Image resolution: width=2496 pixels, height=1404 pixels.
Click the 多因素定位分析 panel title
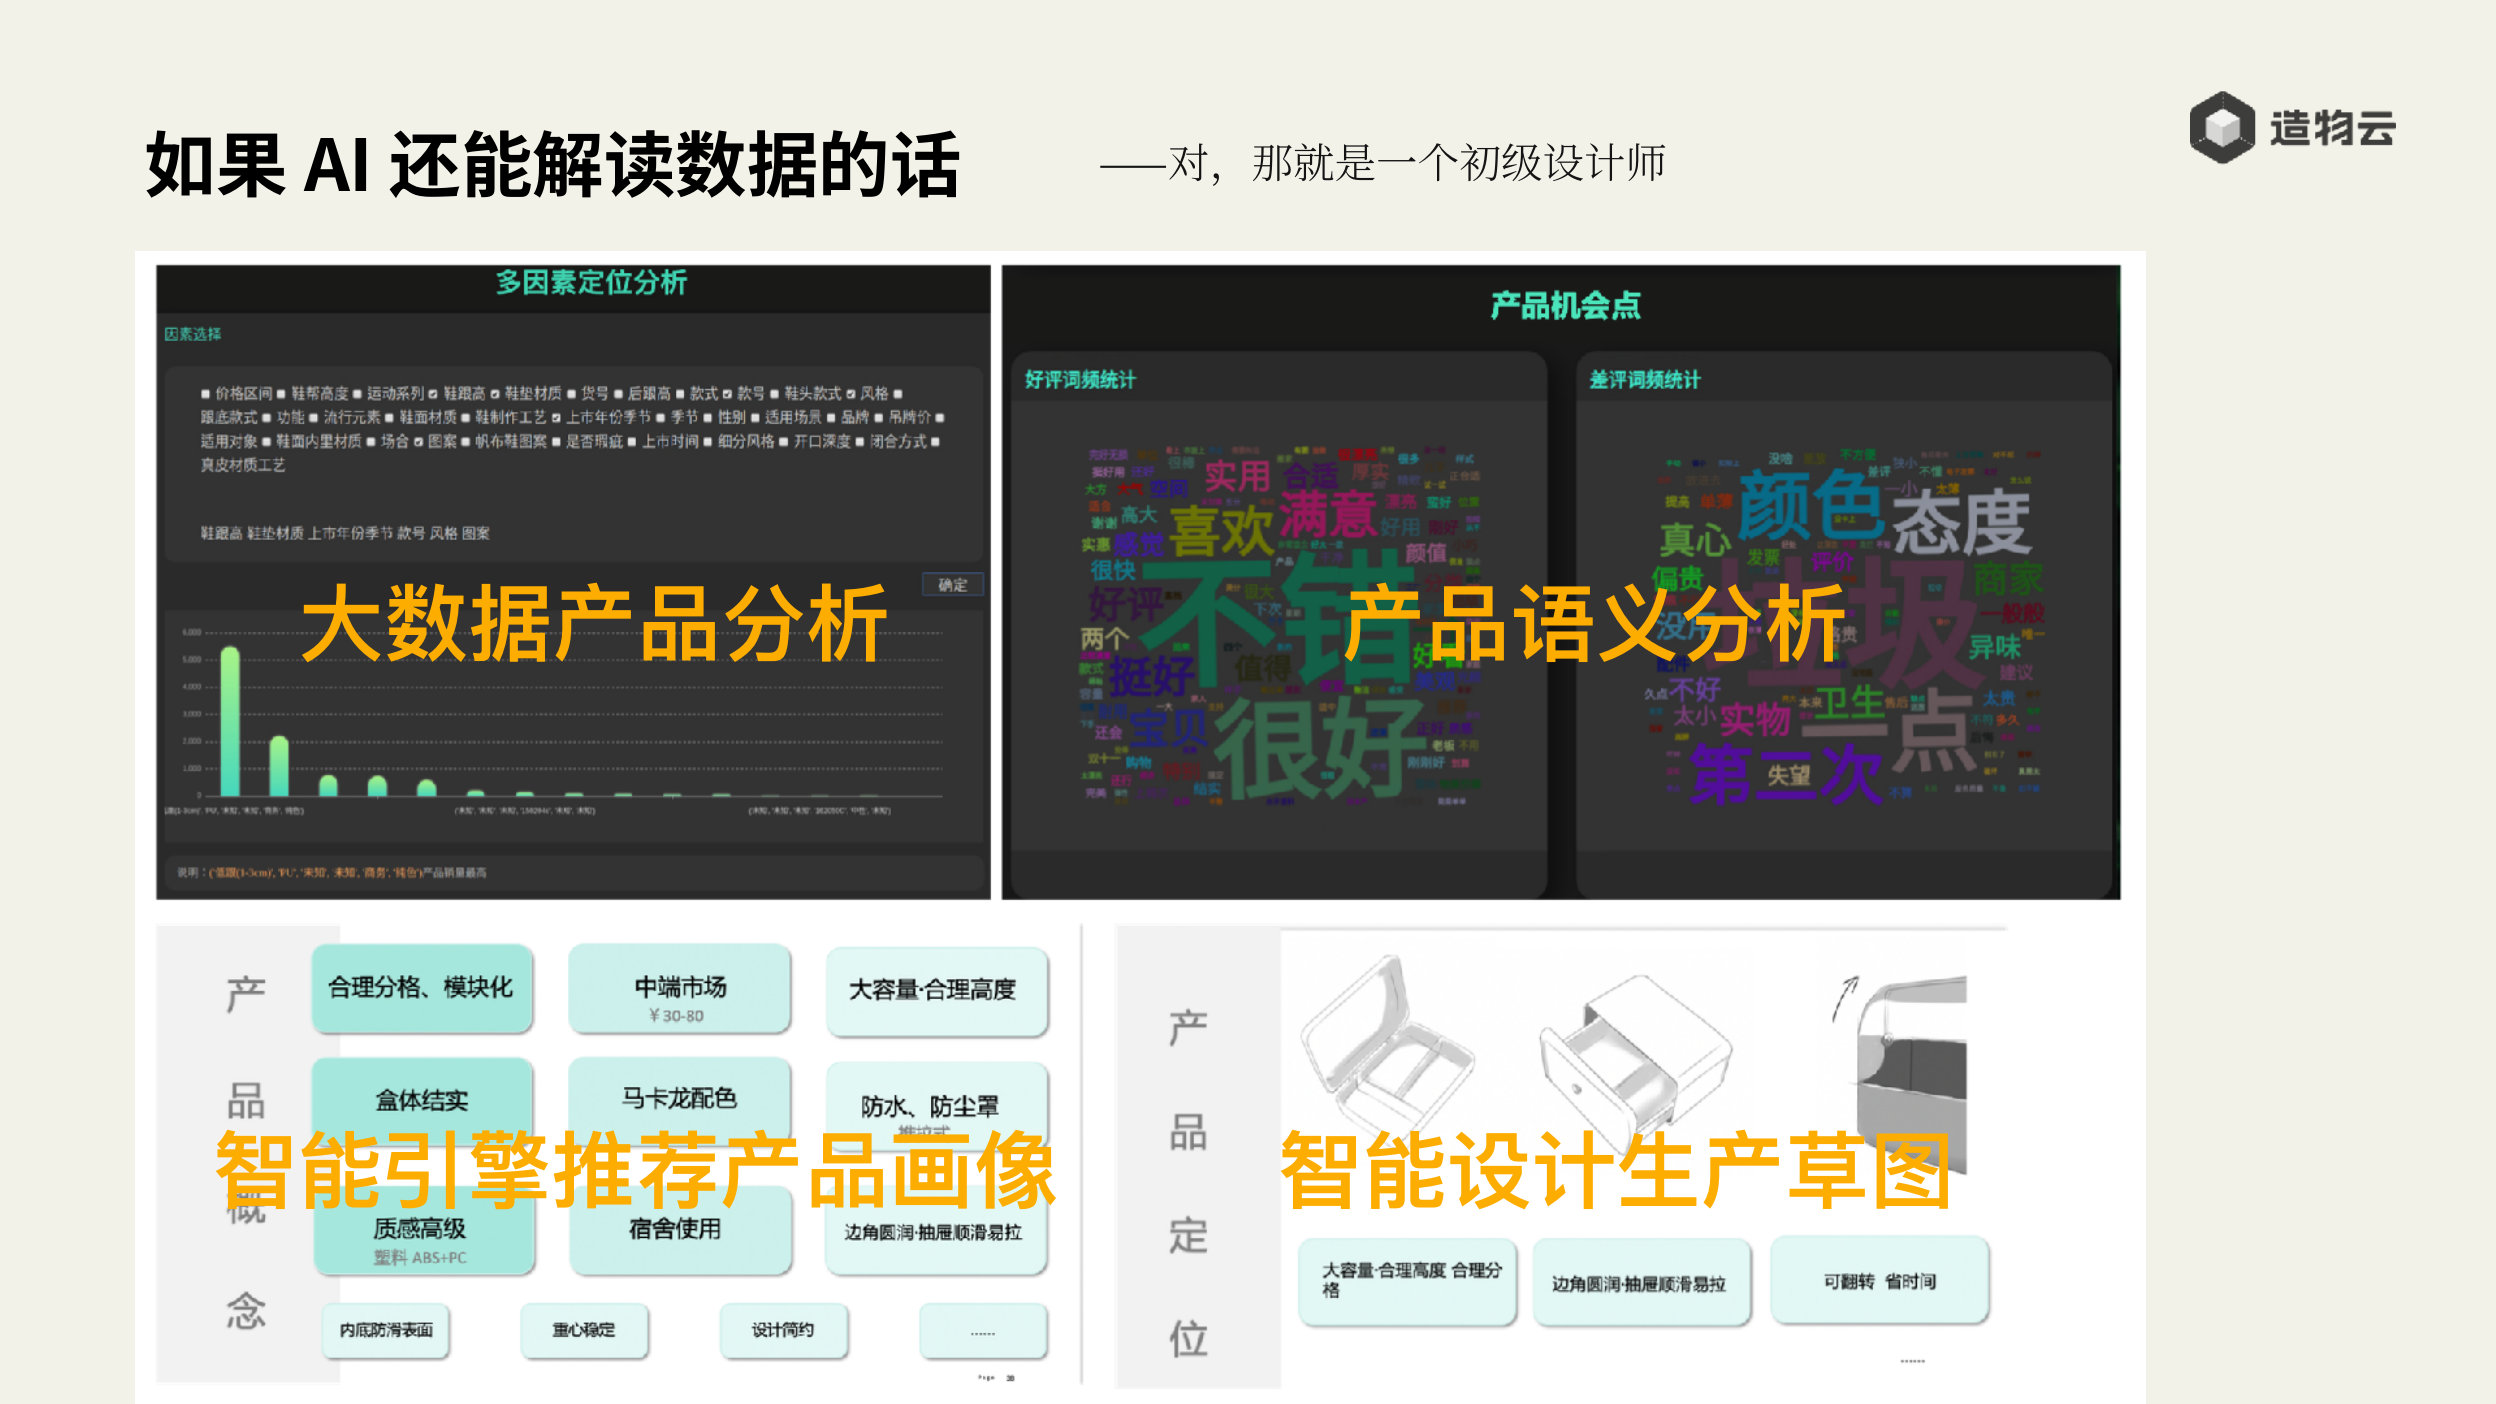(591, 283)
